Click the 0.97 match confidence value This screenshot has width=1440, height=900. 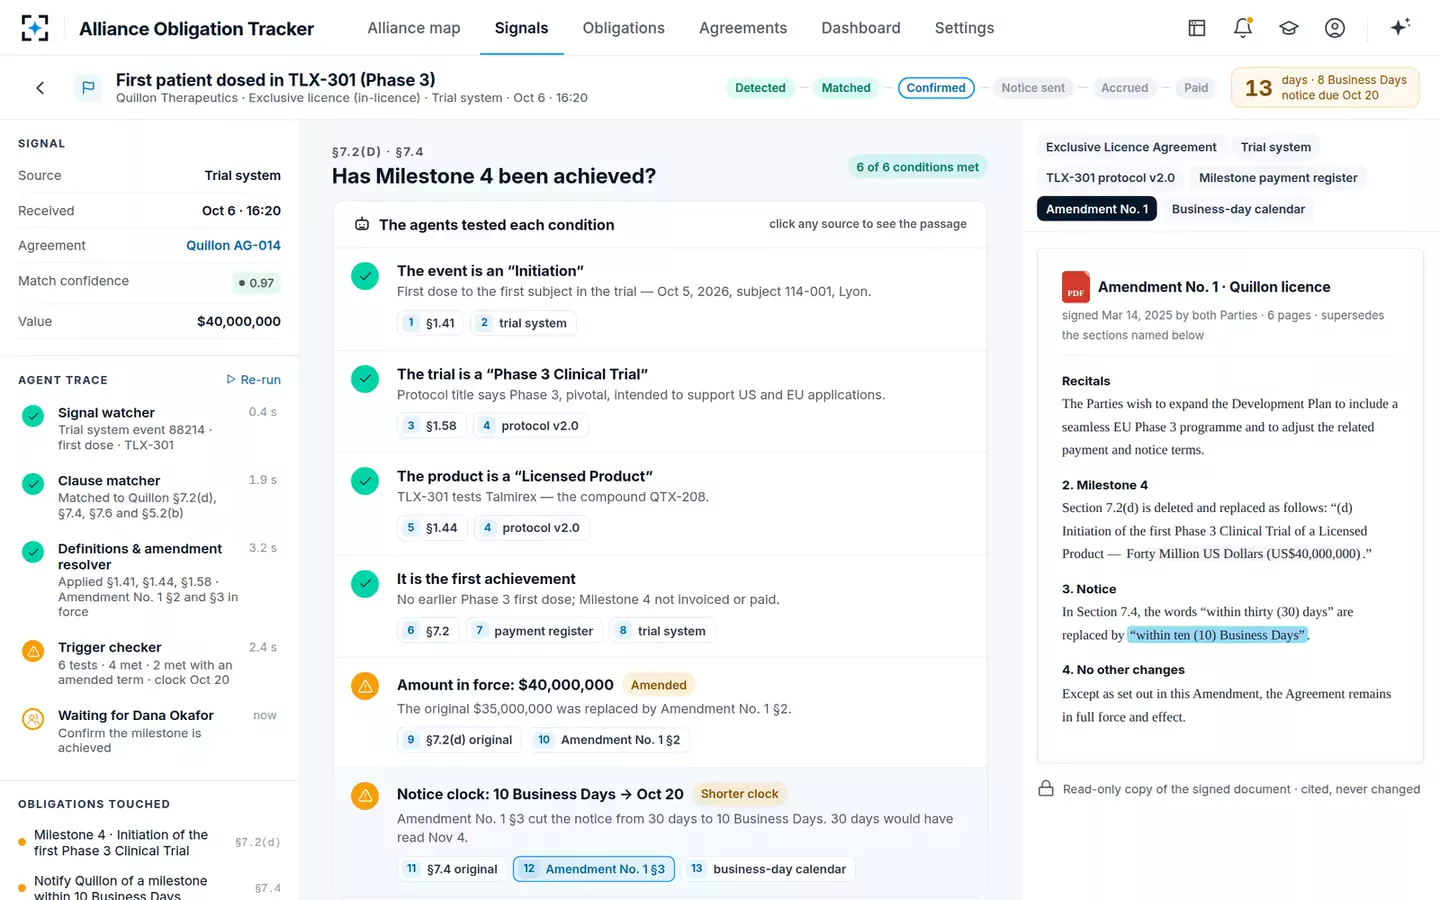(x=256, y=283)
